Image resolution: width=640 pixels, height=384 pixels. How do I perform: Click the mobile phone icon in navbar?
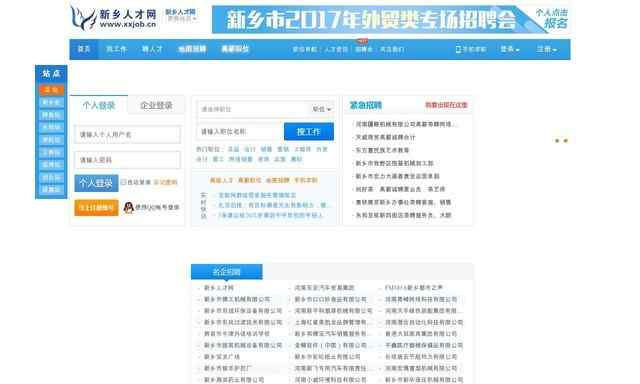[458, 49]
